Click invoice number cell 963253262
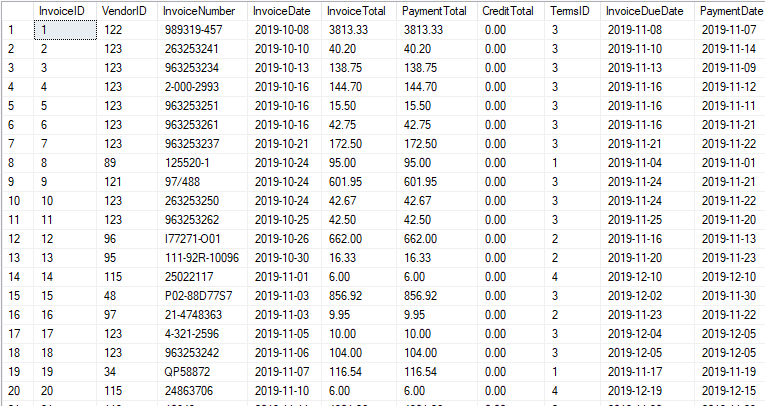 tap(202, 220)
